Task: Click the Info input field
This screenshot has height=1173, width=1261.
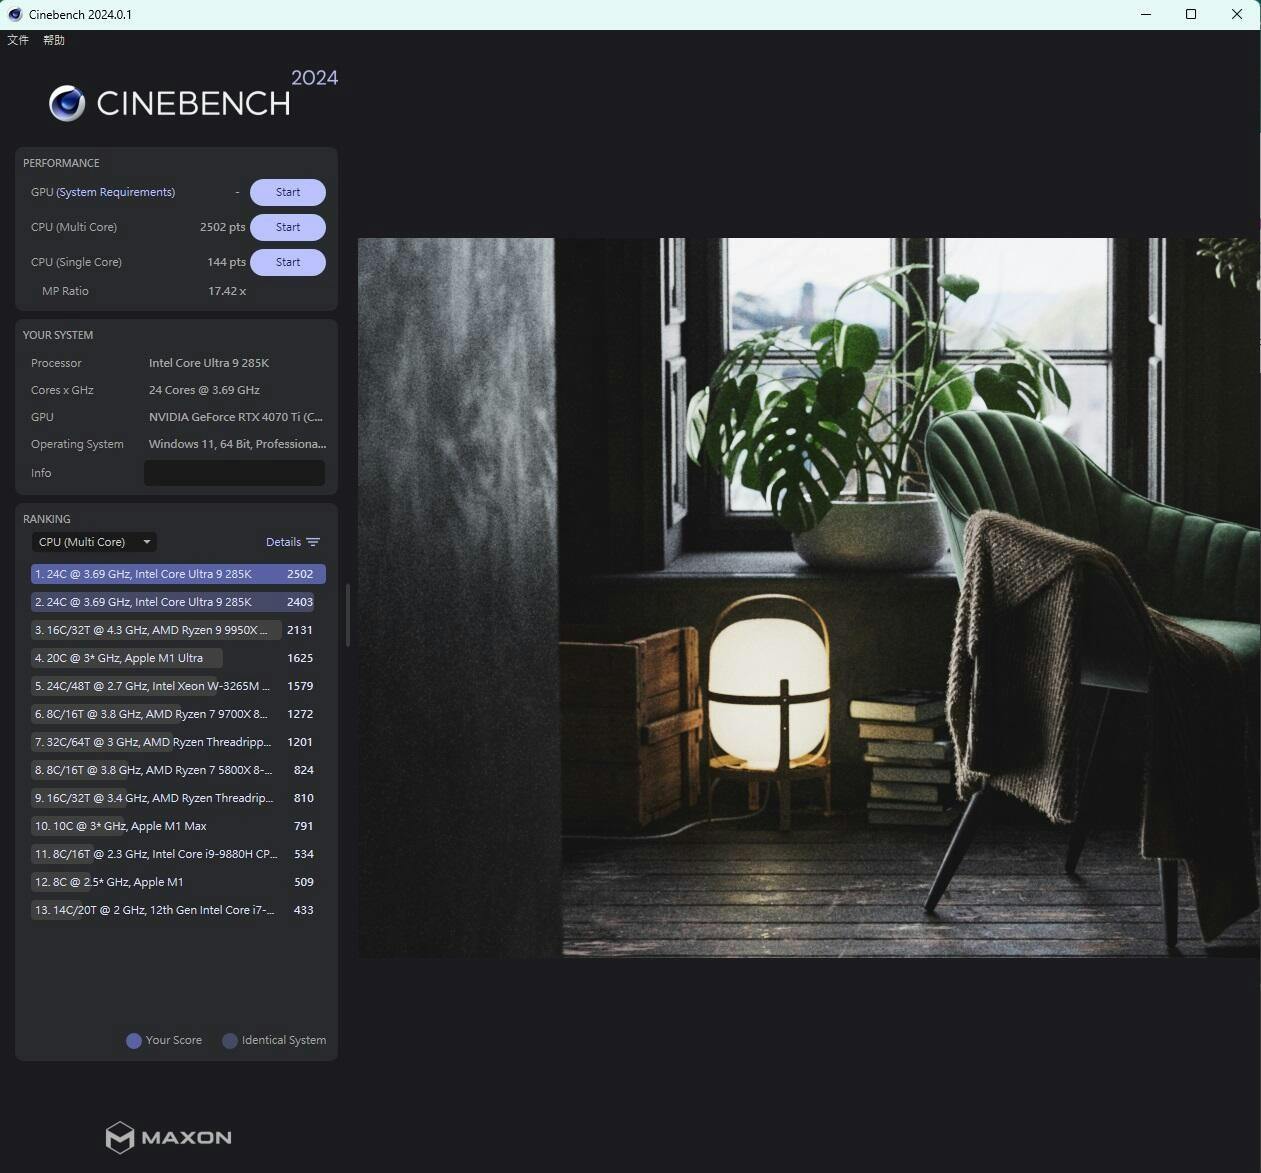Action: coord(234,473)
